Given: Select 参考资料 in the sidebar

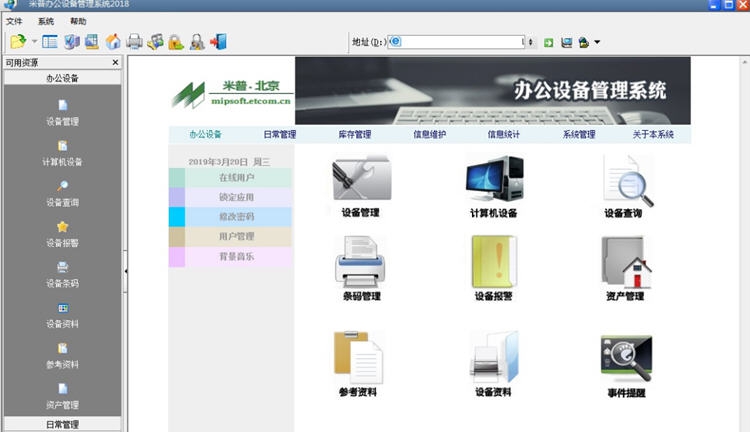Looking at the screenshot, I should (x=62, y=356).
